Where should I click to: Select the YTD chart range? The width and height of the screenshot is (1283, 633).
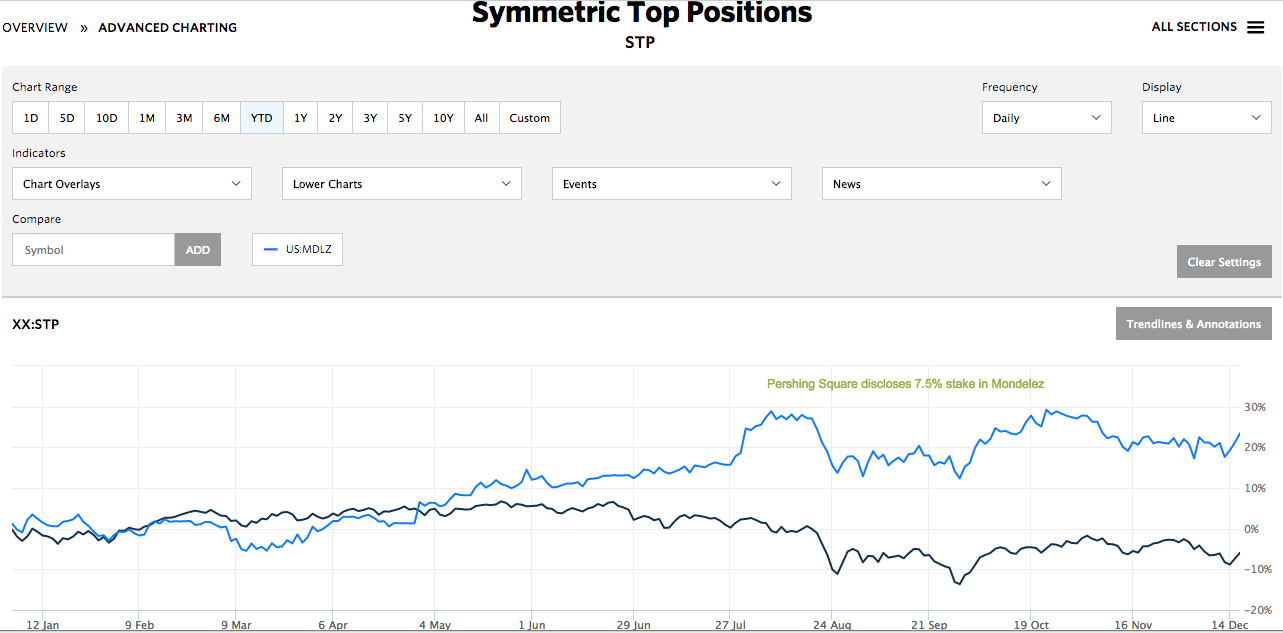tap(262, 118)
